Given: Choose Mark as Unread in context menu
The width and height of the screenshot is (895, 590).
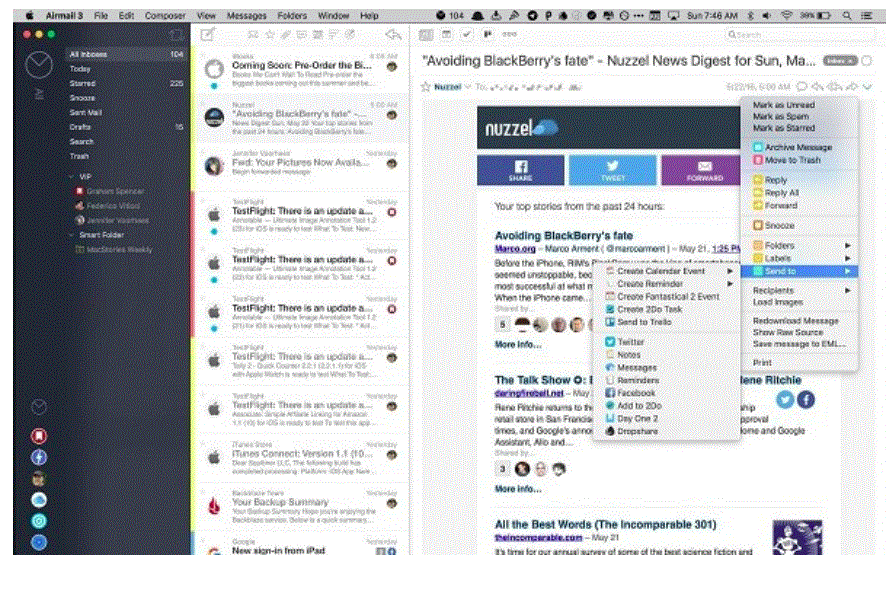Looking at the screenshot, I should point(799,105).
